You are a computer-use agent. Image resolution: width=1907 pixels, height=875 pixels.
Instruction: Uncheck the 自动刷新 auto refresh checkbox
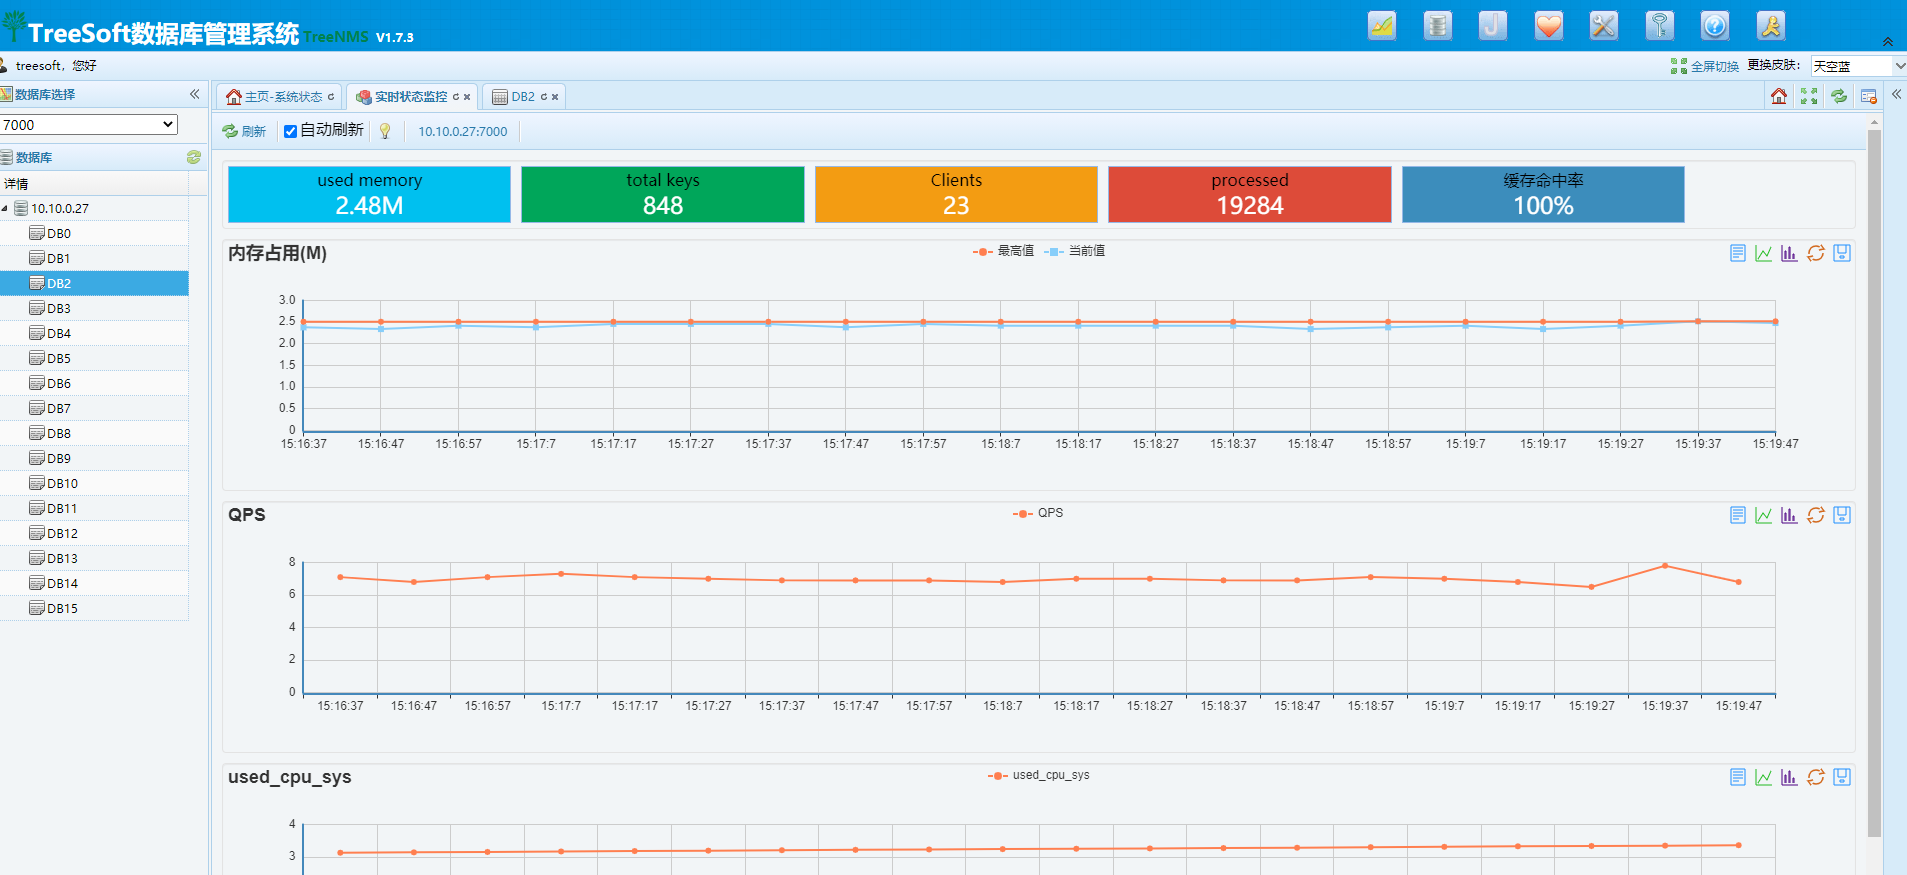tap(290, 131)
